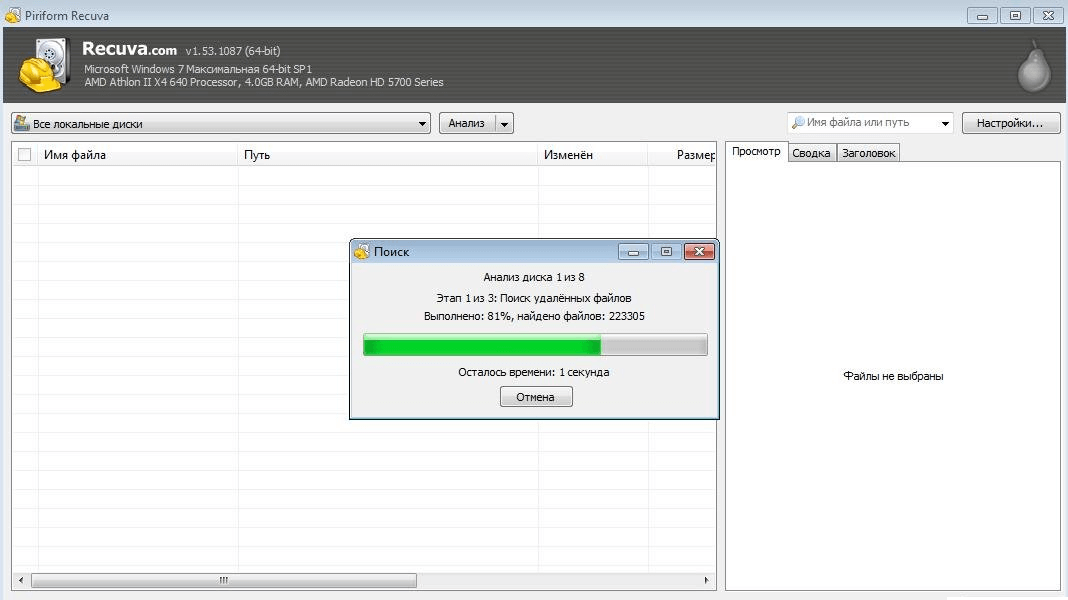Sort by the Имя файла column header
This screenshot has width=1068, height=600.
point(138,155)
